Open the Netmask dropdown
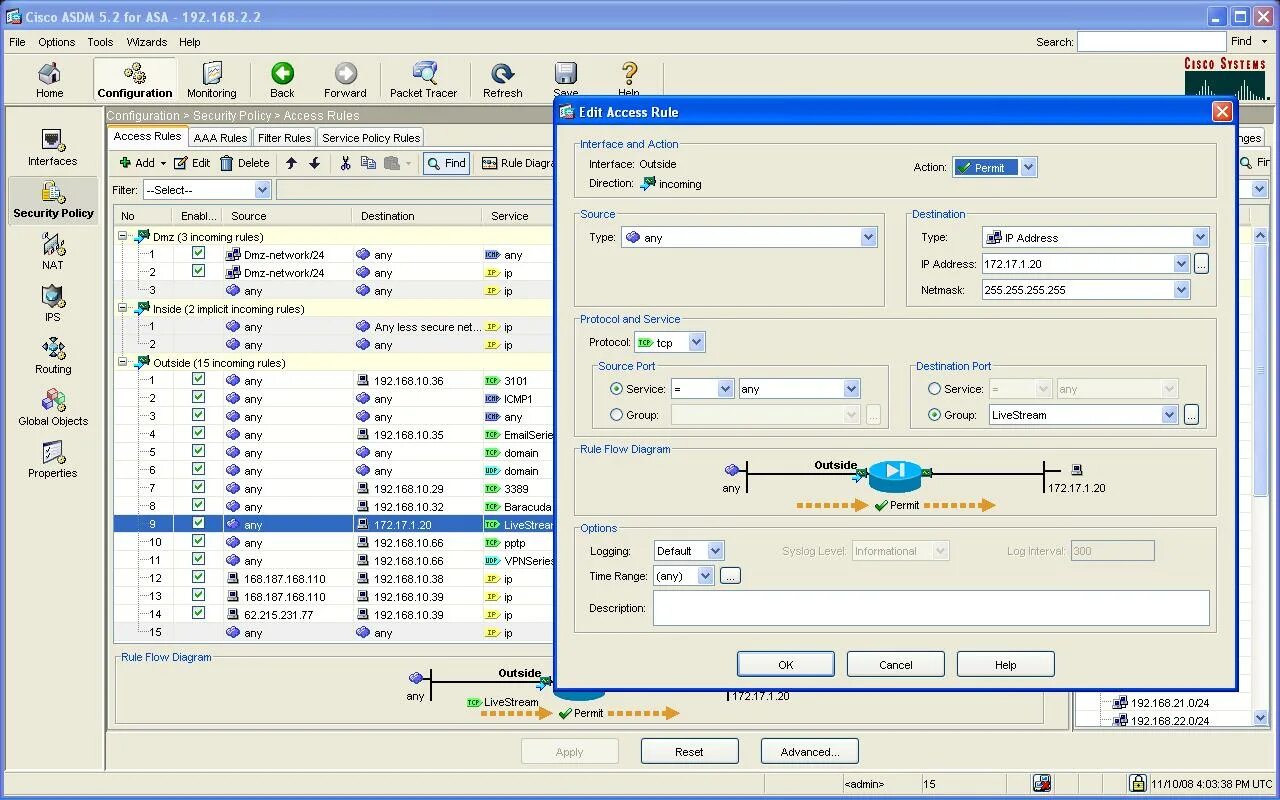 tap(1181, 290)
